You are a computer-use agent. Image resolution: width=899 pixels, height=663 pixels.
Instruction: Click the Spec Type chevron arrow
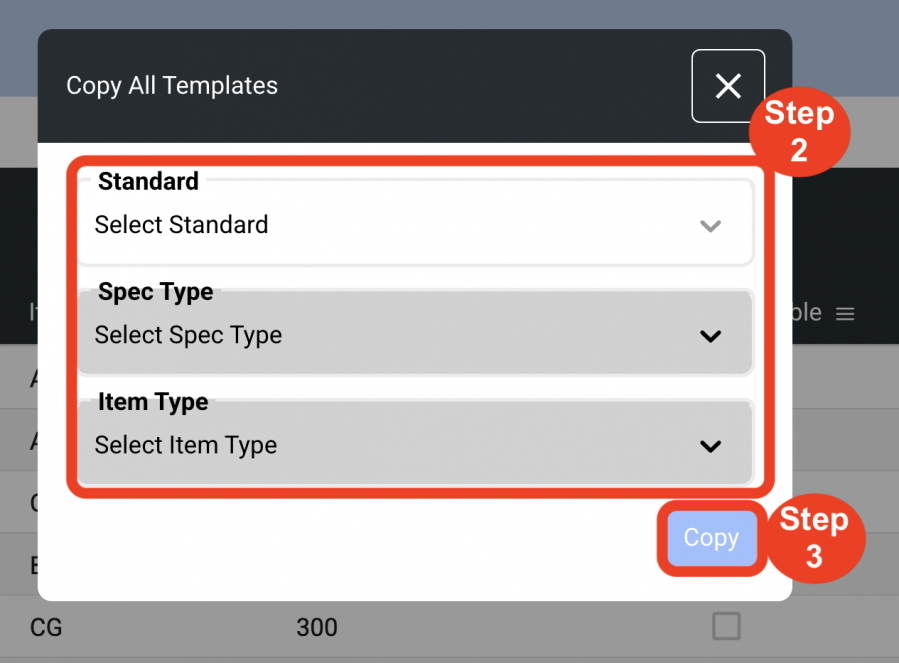tap(710, 336)
